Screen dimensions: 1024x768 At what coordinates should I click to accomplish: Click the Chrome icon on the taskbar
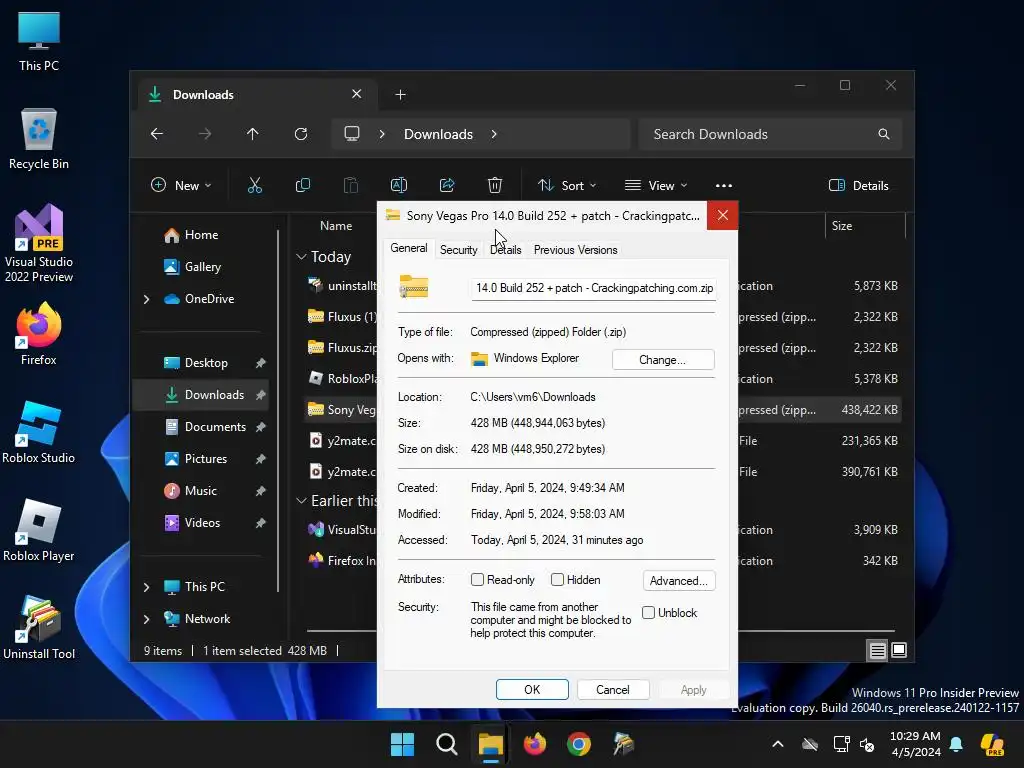click(579, 744)
